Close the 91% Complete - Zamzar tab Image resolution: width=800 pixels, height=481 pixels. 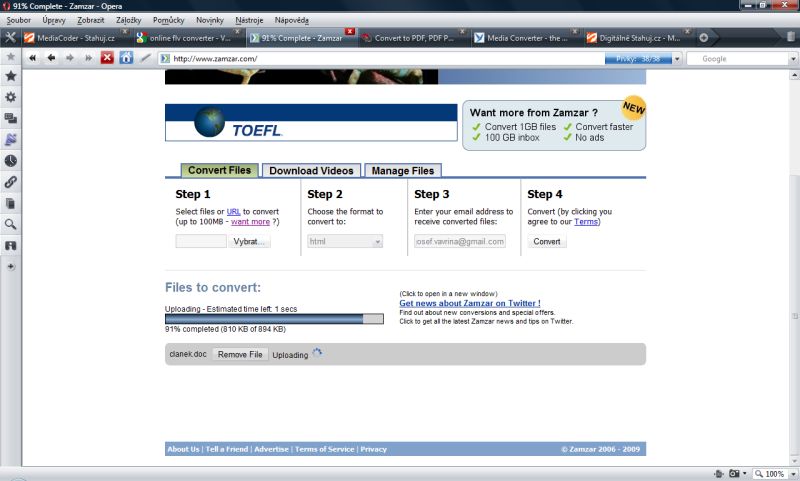pos(349,32)
